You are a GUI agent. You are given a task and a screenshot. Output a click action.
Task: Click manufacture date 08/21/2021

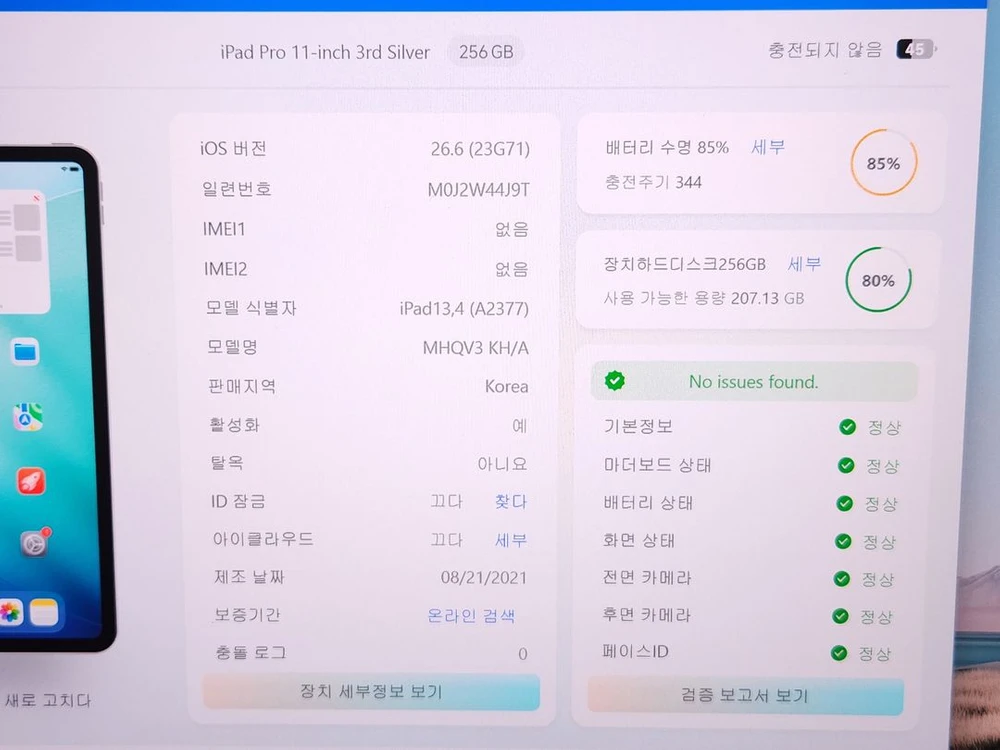(x=484, y=578)
